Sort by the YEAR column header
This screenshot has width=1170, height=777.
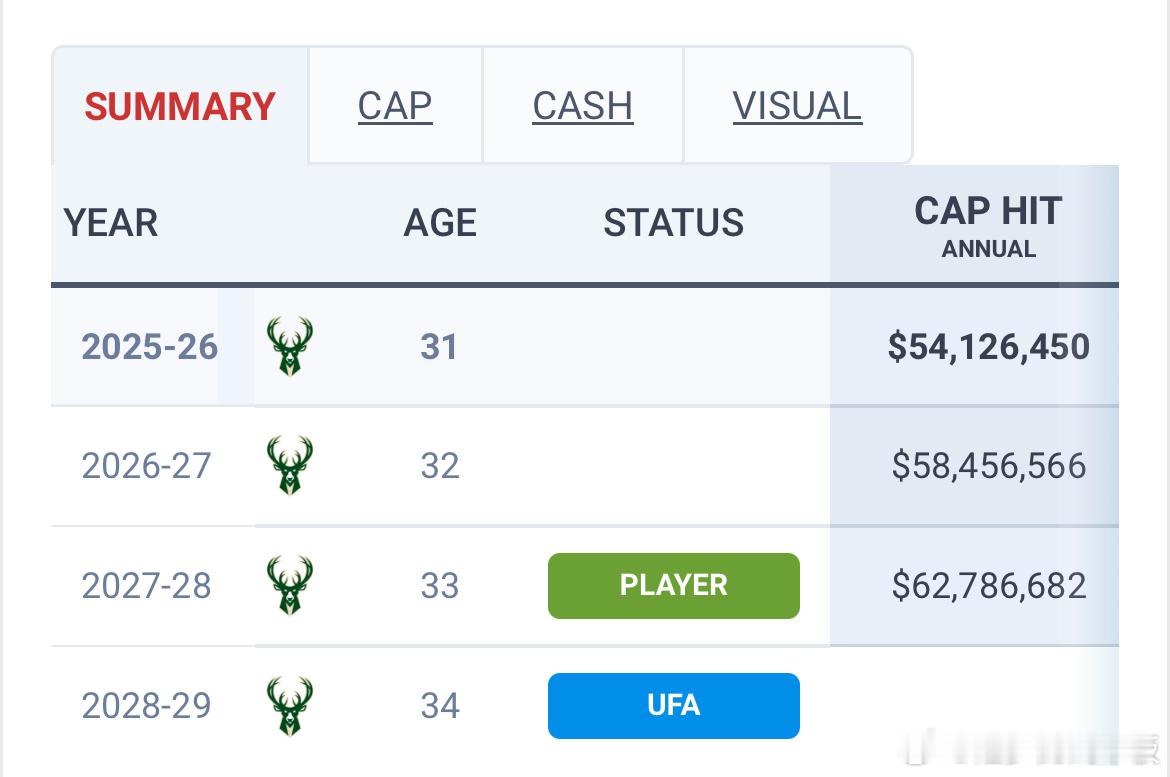pos(110,222)
